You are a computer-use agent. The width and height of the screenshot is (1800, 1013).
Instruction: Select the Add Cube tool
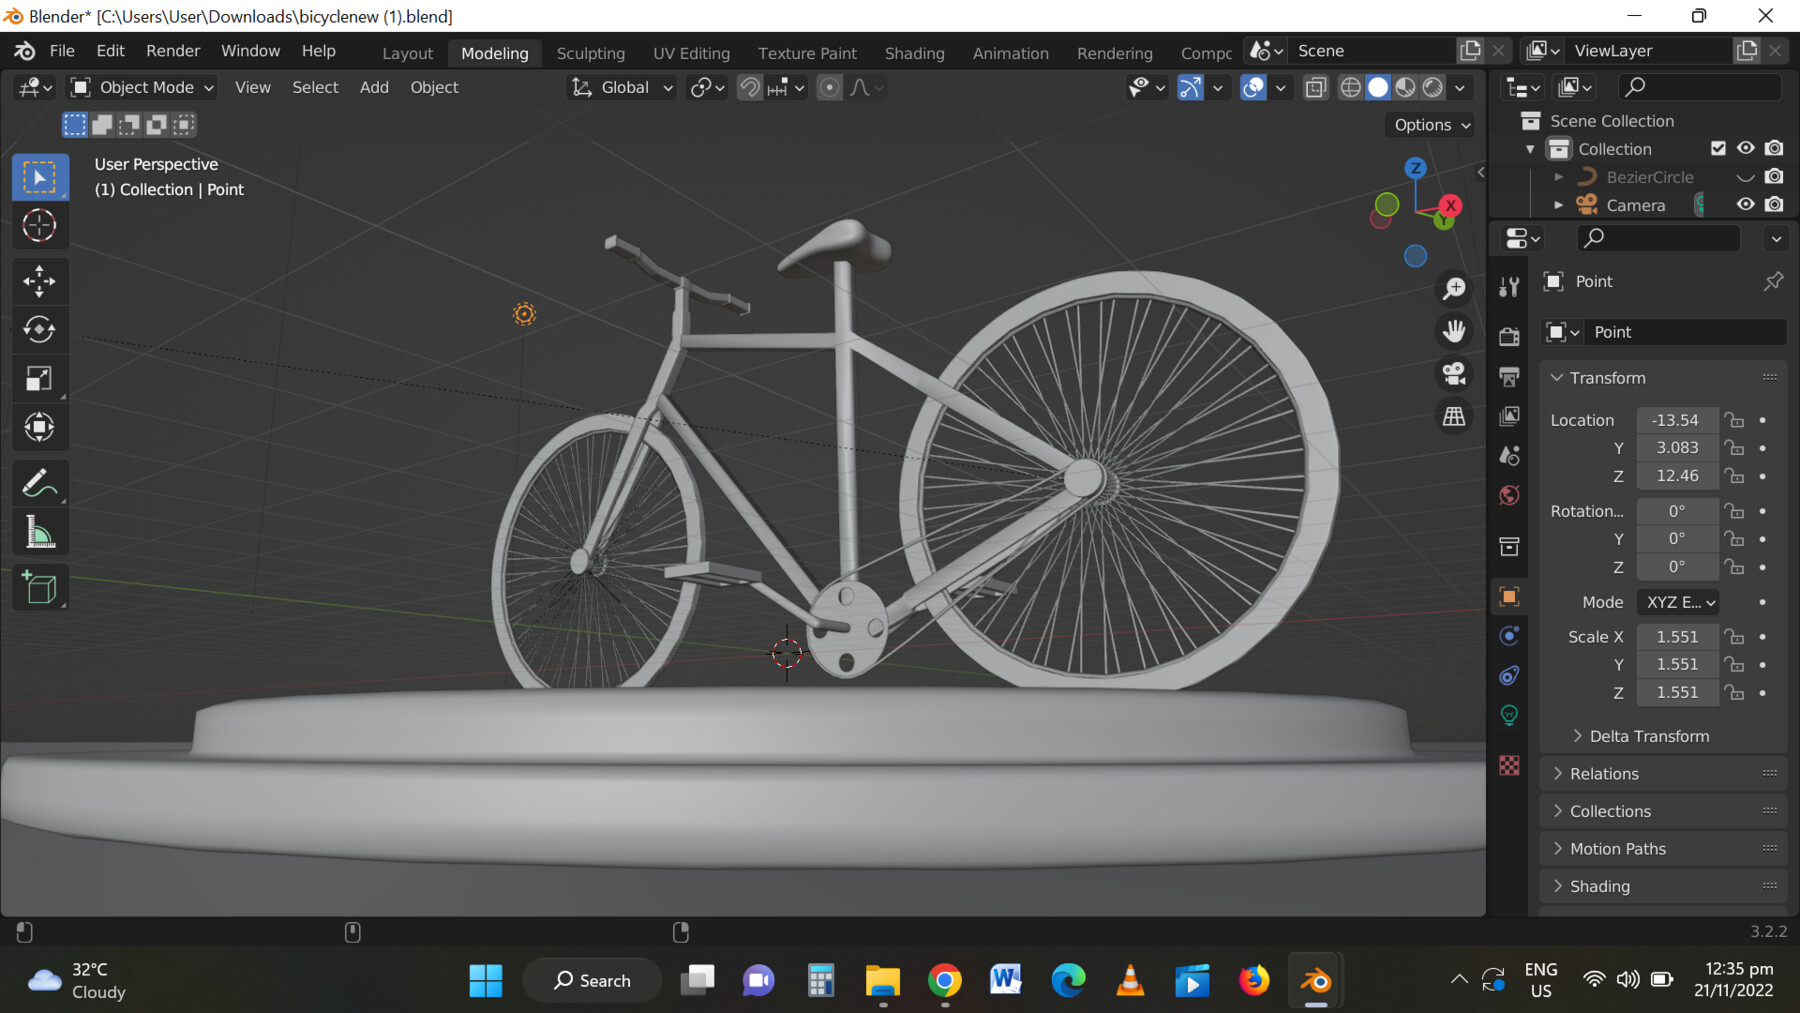pos(40,588)
